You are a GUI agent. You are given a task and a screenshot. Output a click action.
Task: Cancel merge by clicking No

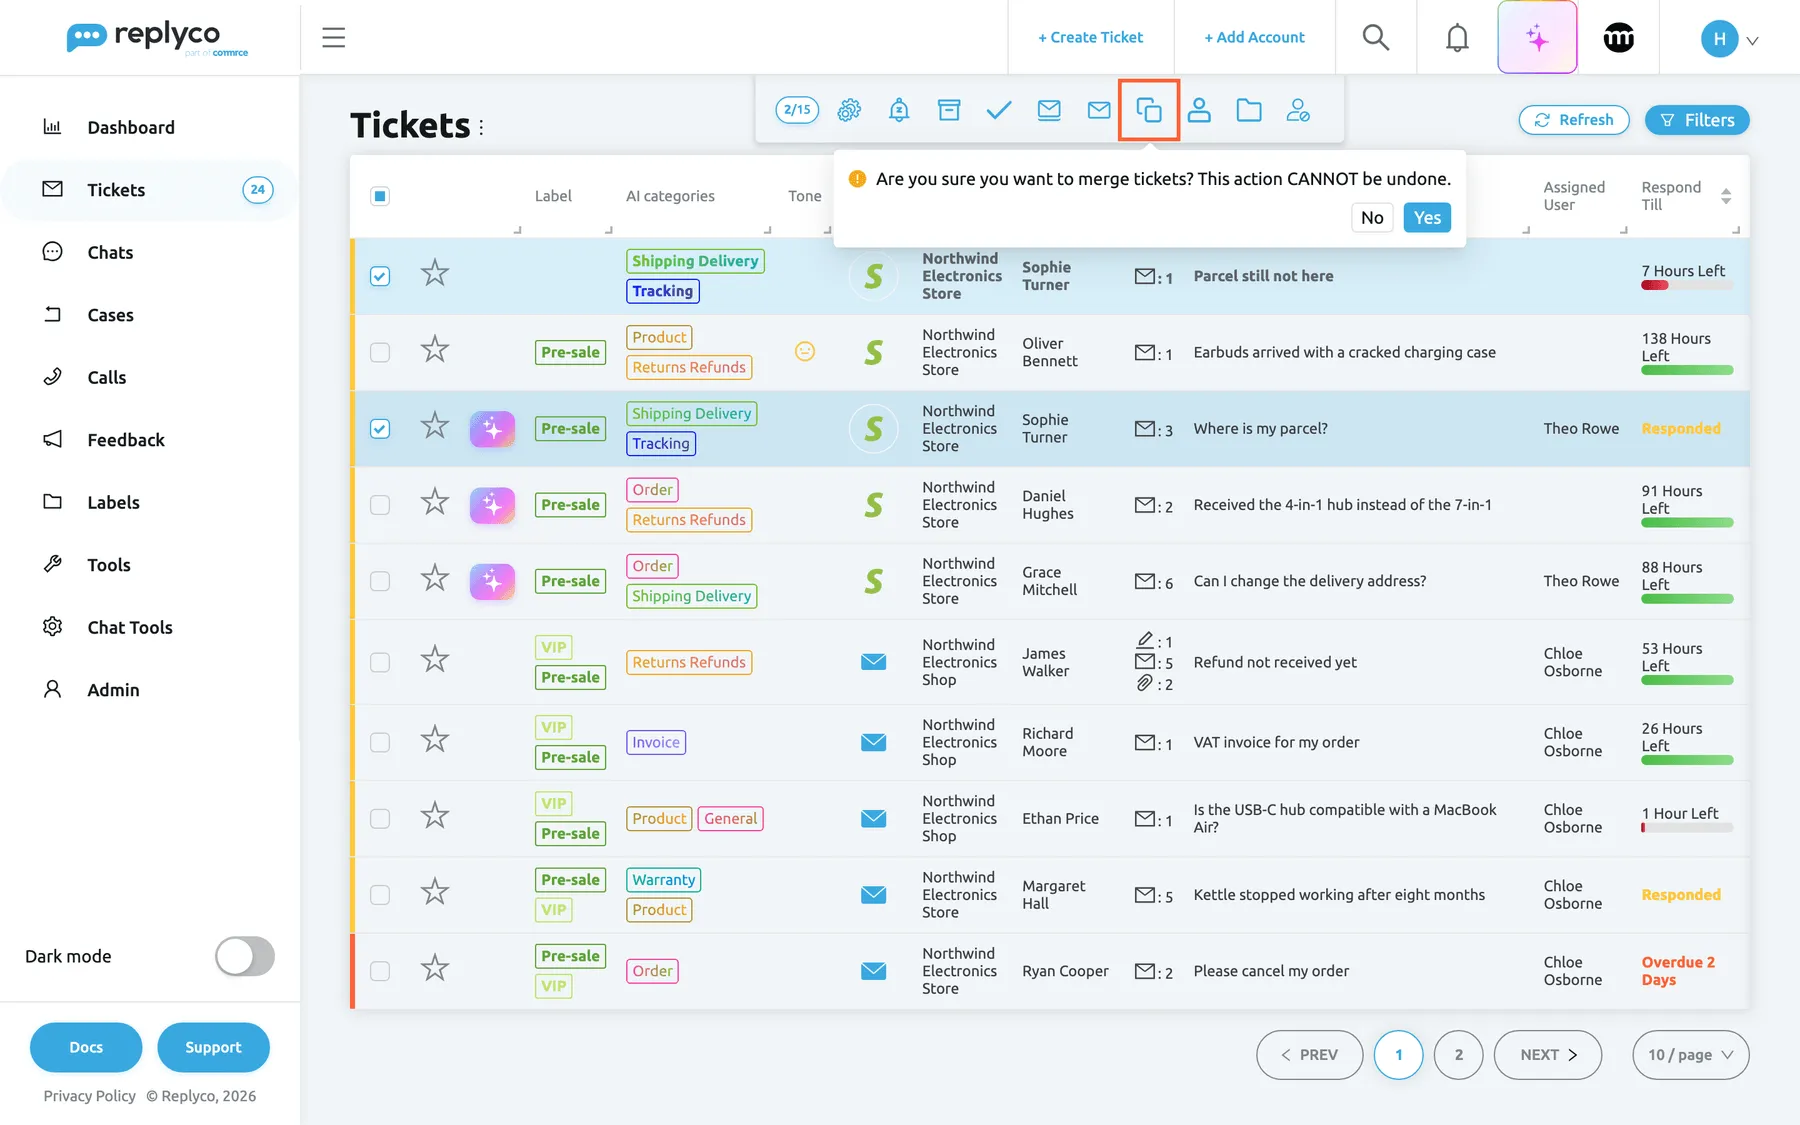(x=1372, y=218)
